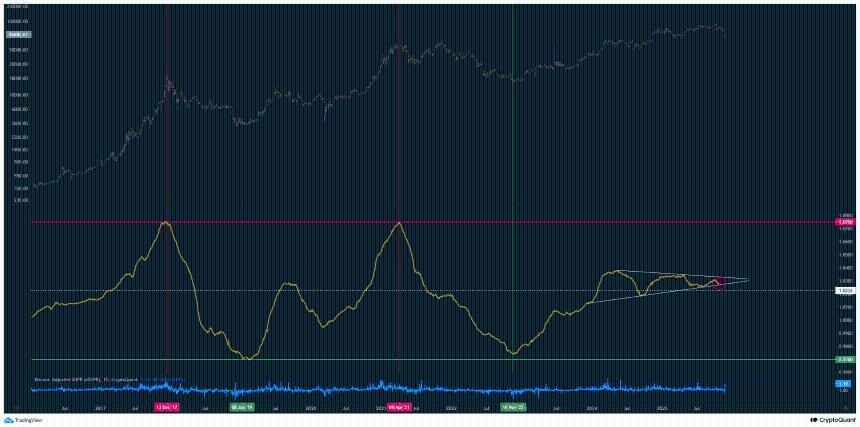Select the red vertical line at Dec 2017
Viewport: 860px width, 427px height.
point(166,300)
